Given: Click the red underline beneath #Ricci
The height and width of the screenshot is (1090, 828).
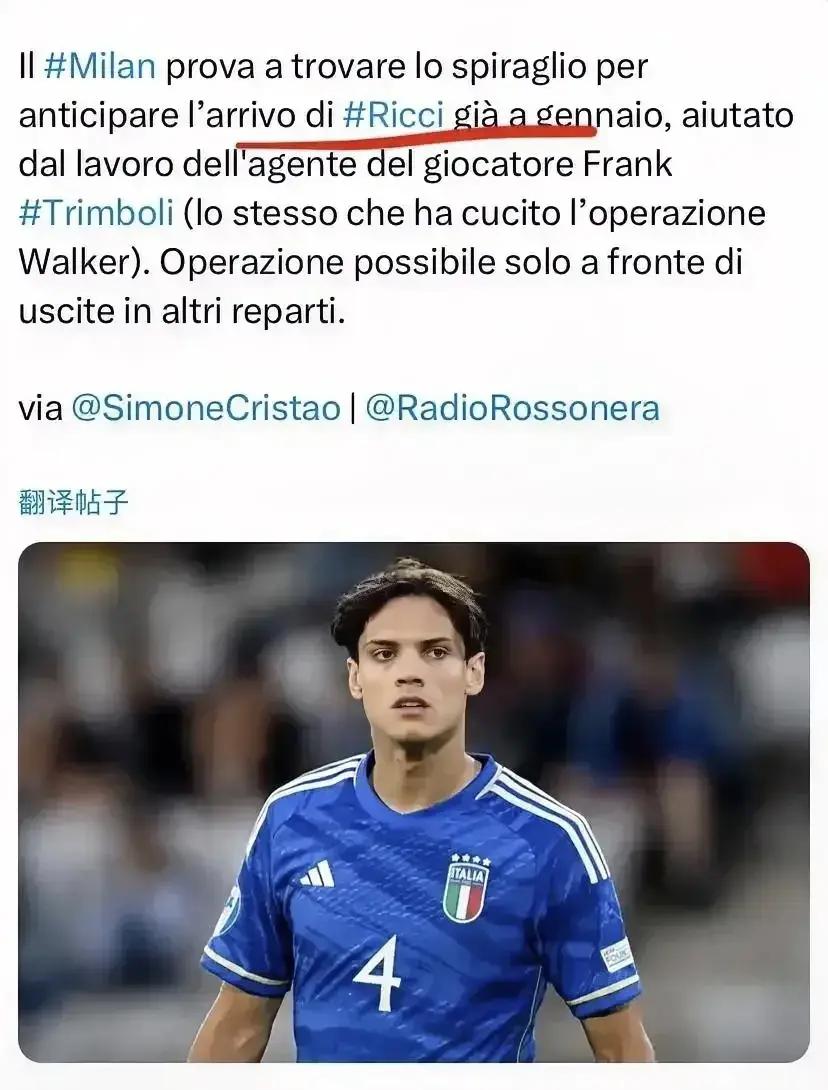Looking at the screenshot, I should click(x=416, y=135).
